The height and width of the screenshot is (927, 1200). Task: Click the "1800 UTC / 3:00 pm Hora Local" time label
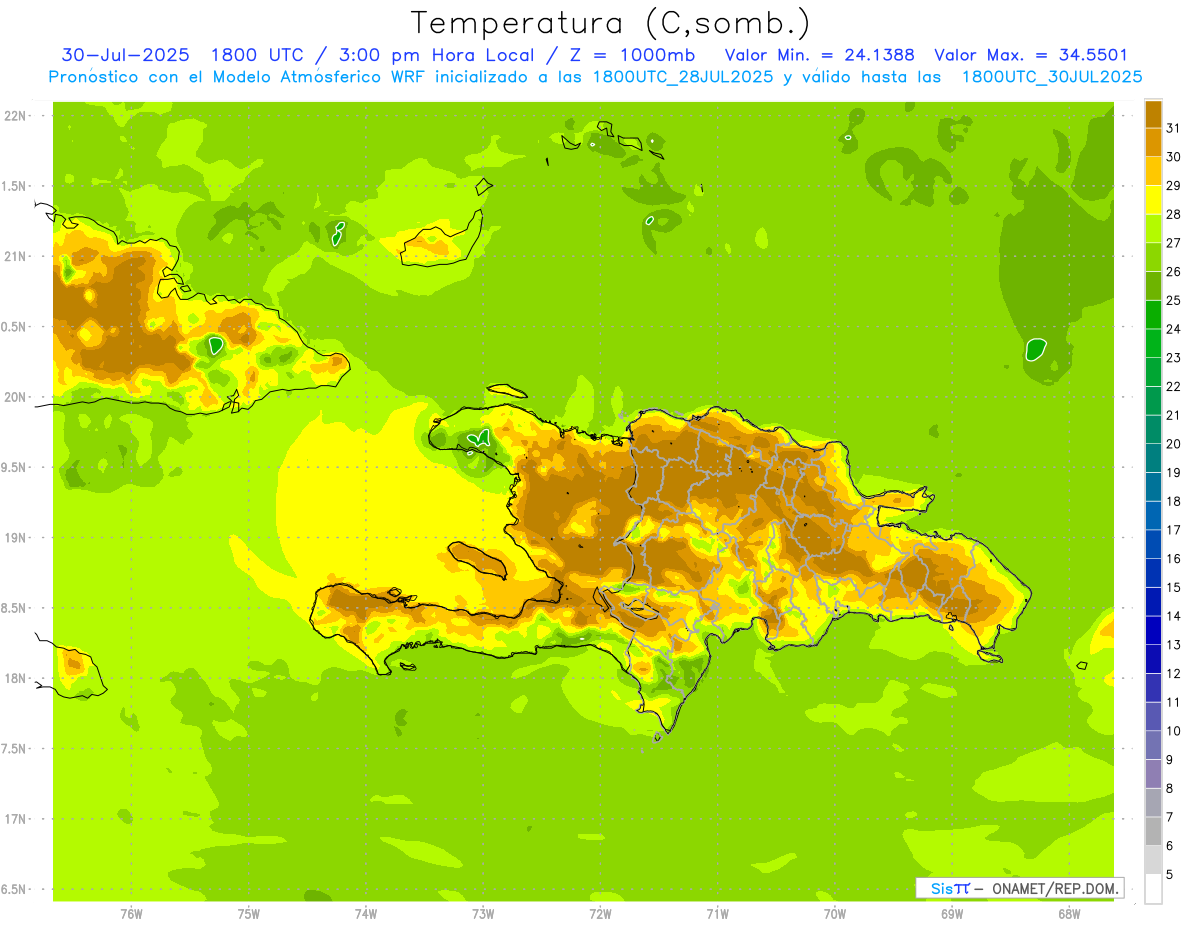click(x=389, y=54)
